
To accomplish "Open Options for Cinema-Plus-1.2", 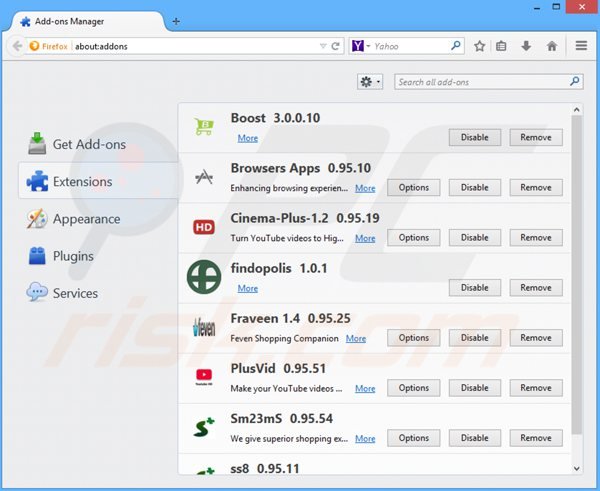I will click(413, 238).
